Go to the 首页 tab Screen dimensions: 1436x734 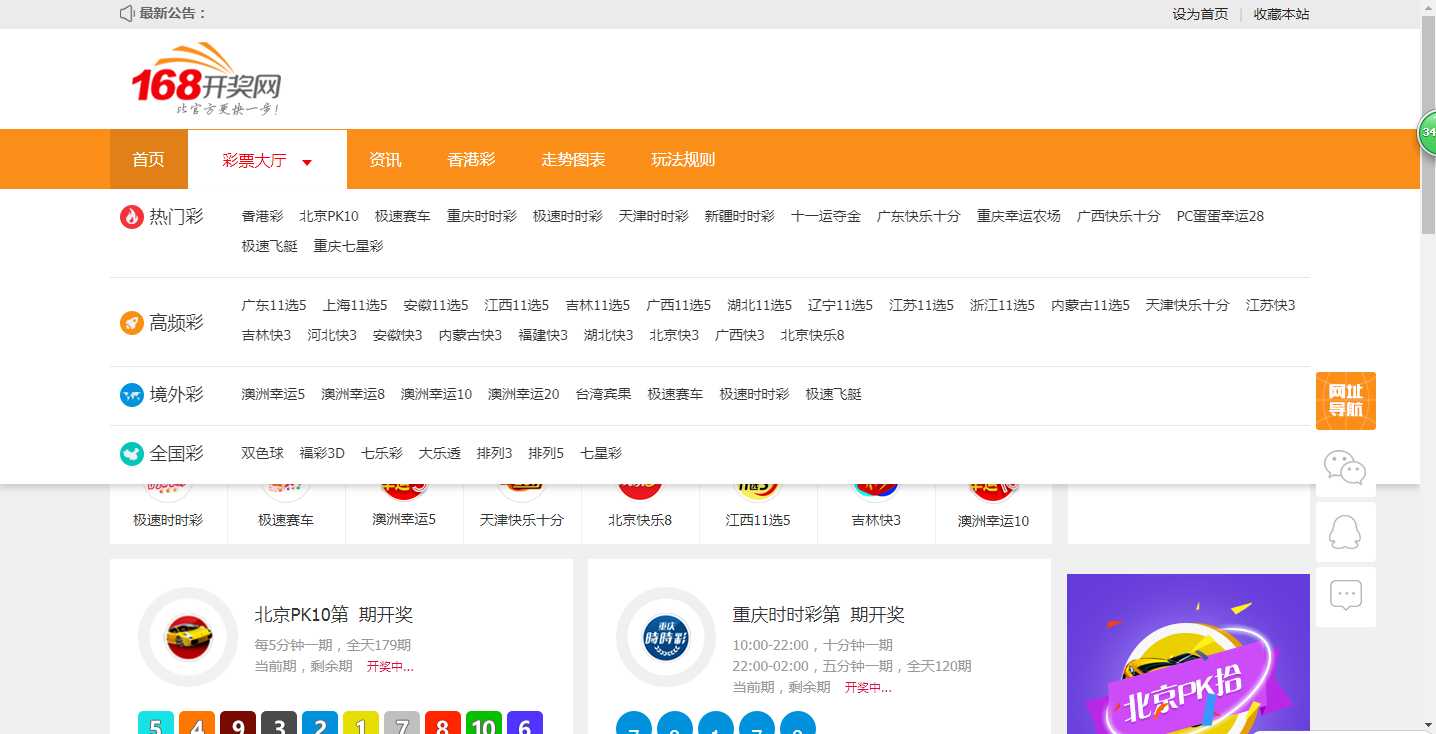tap(148, 159)
